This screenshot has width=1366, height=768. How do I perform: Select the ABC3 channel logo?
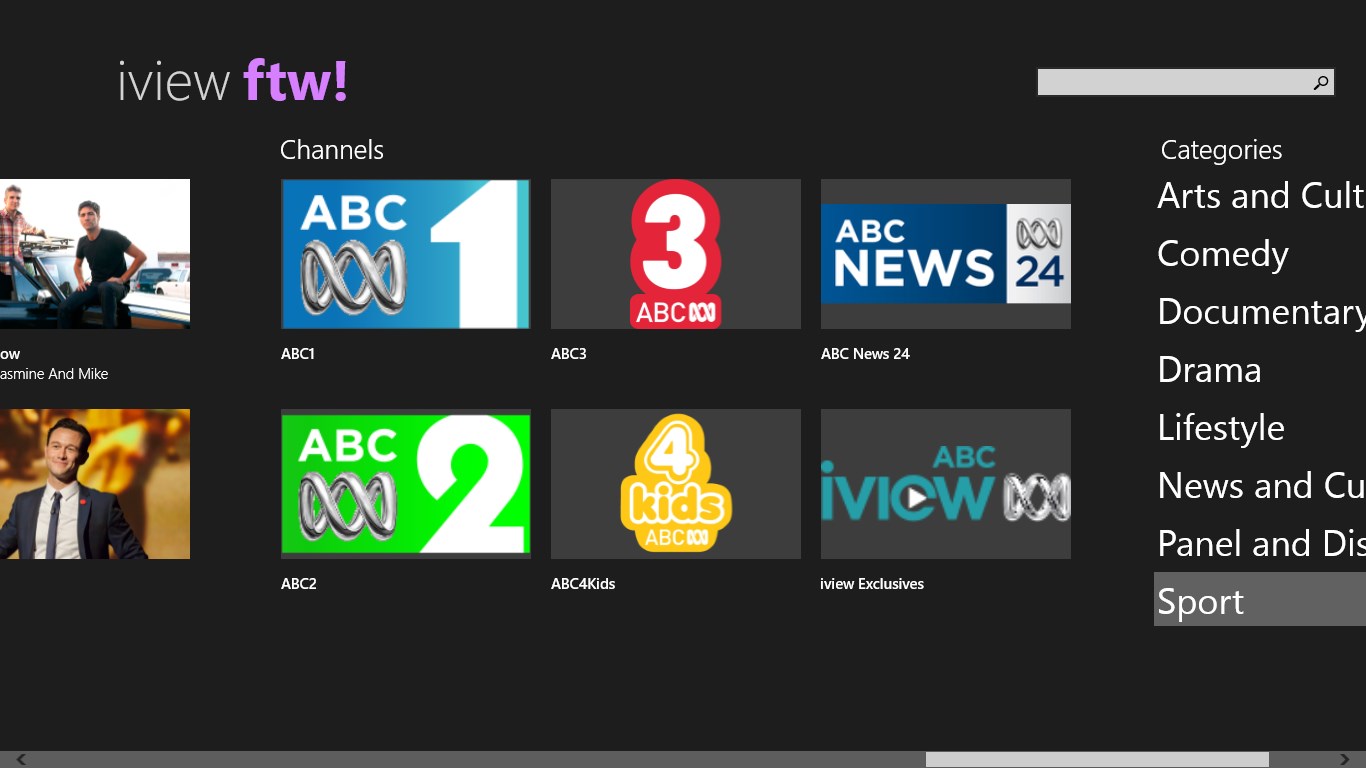tap(675, 254)
